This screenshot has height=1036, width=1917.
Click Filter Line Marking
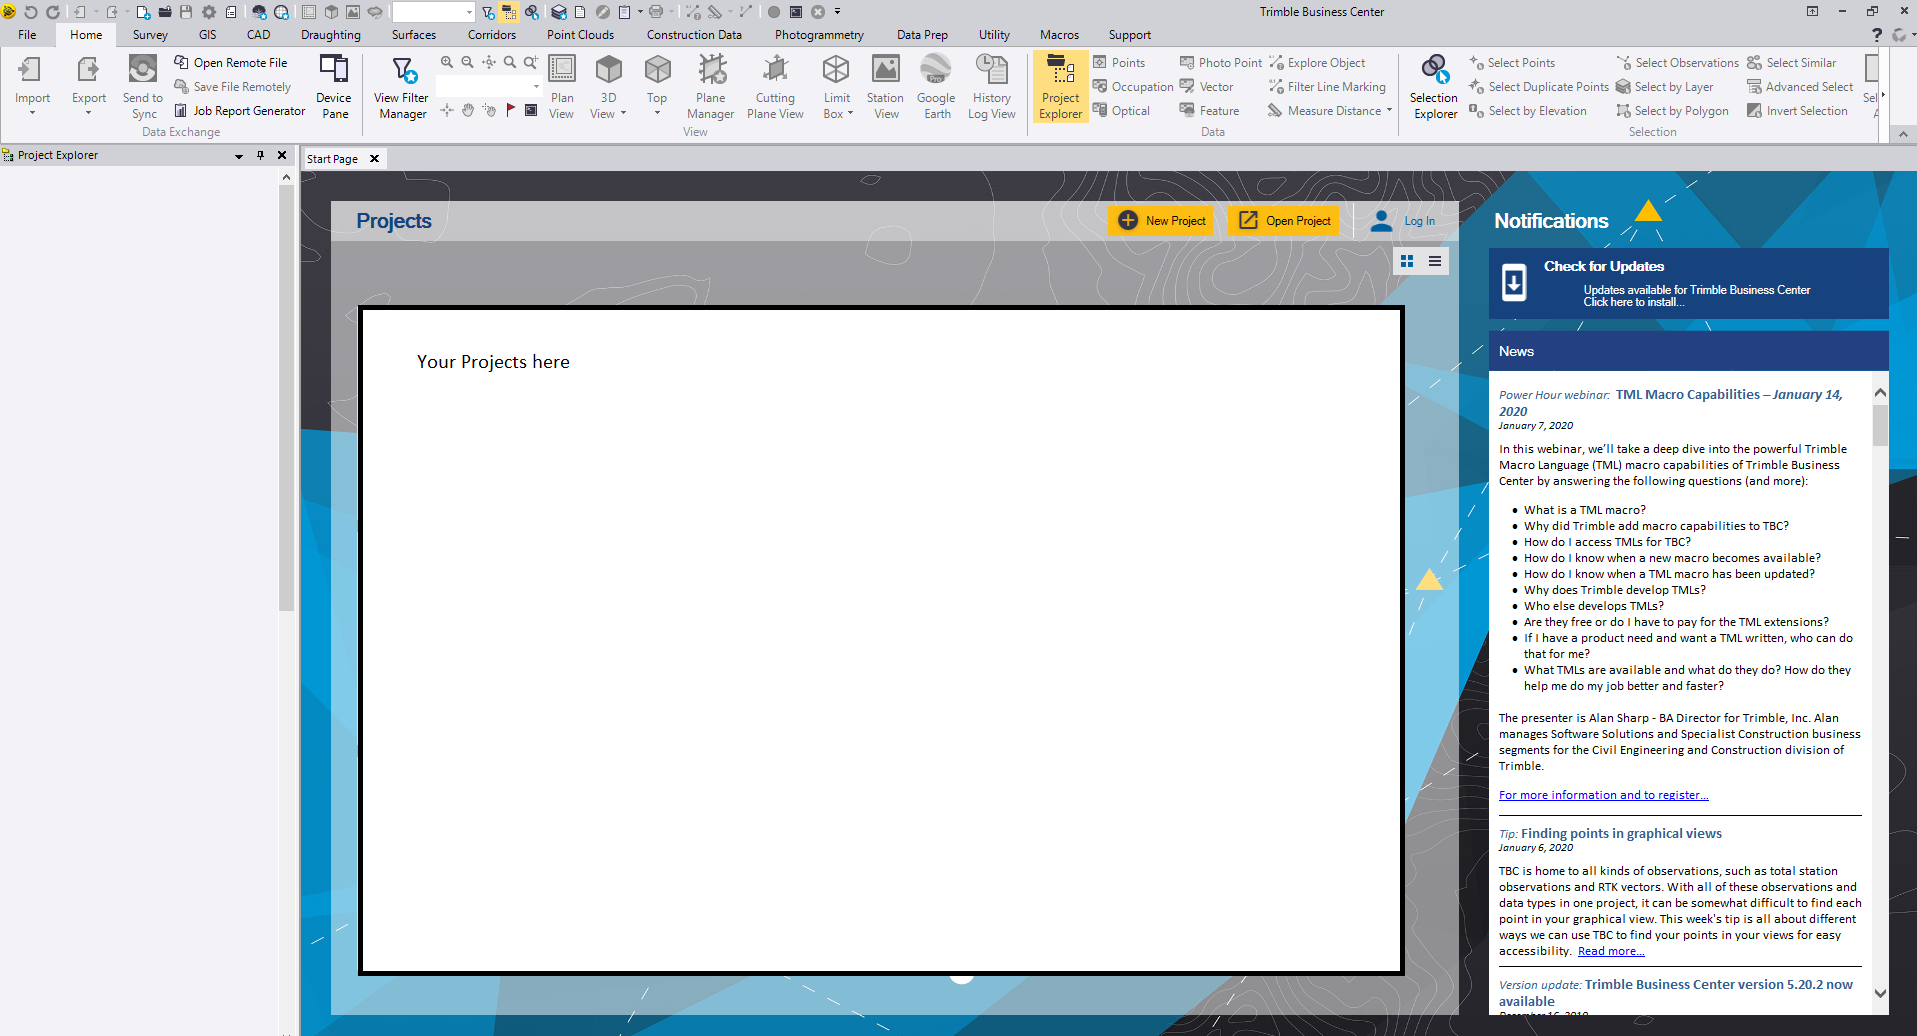click(x=1327, y=87)
